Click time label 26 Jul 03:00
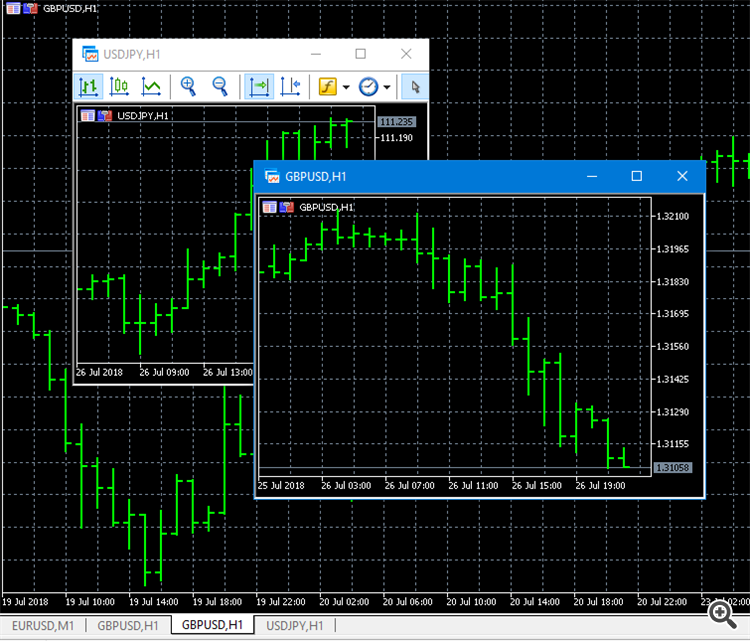Viewport: 750px width, 641px height. (346, 486)
